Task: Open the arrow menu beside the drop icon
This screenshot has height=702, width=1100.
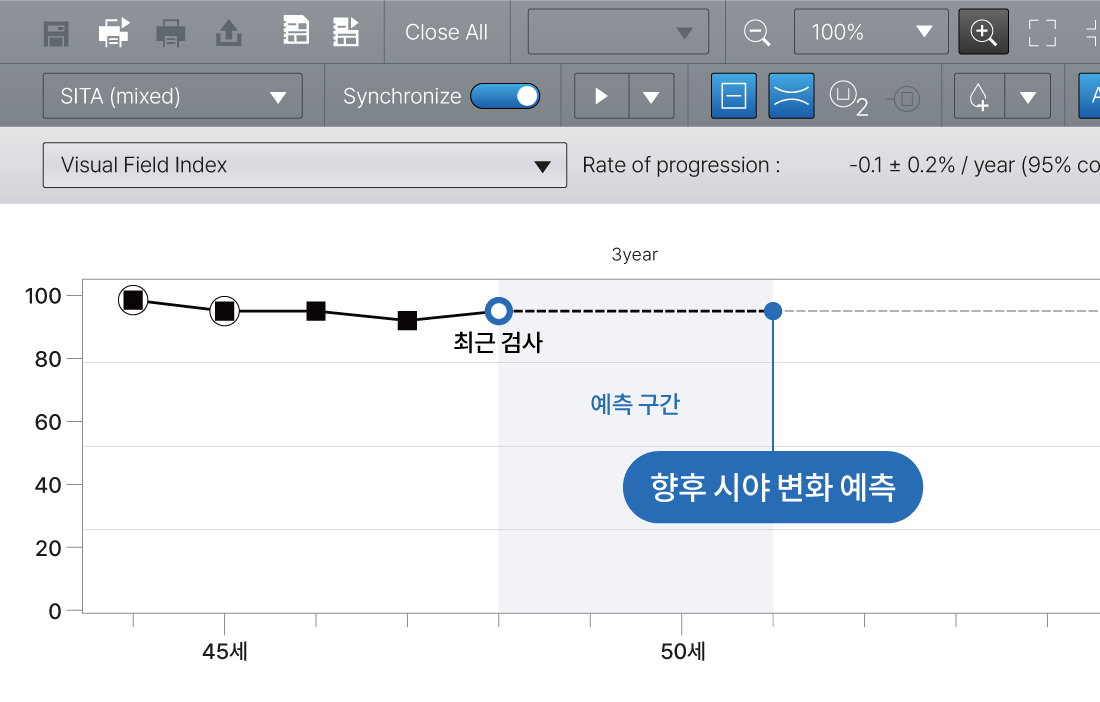Action: click(1028, 96)
